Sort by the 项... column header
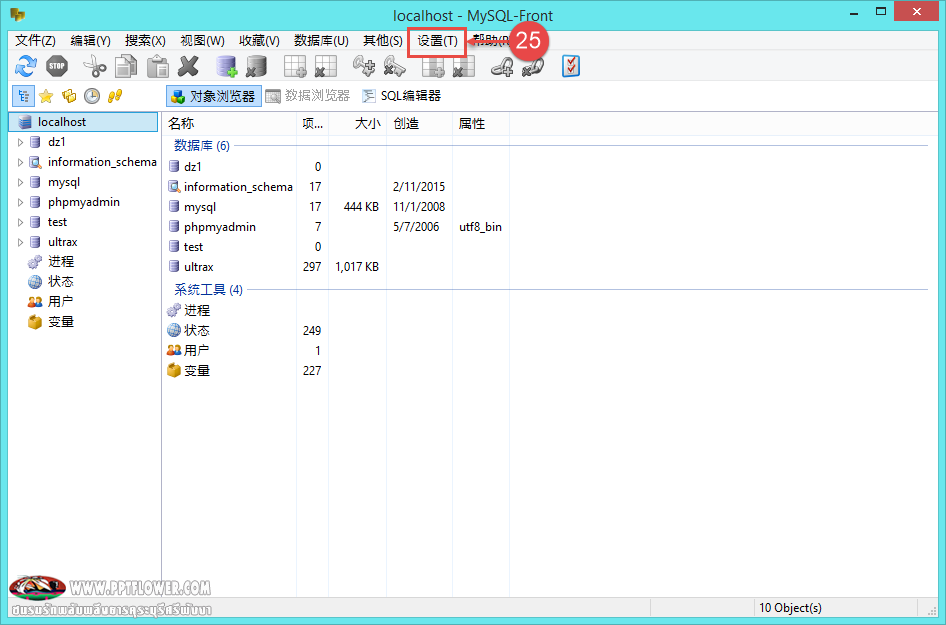The width and height of the screenshot is (946, 625). [x=313, y=124]
